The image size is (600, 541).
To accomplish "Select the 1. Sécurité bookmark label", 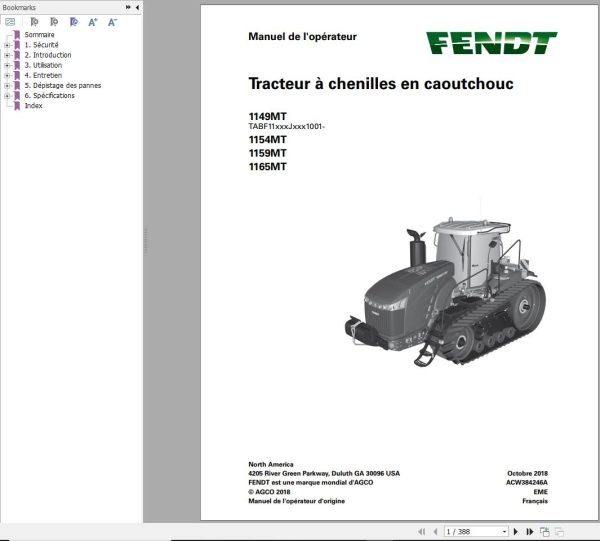I will click(x=41, y=45).
